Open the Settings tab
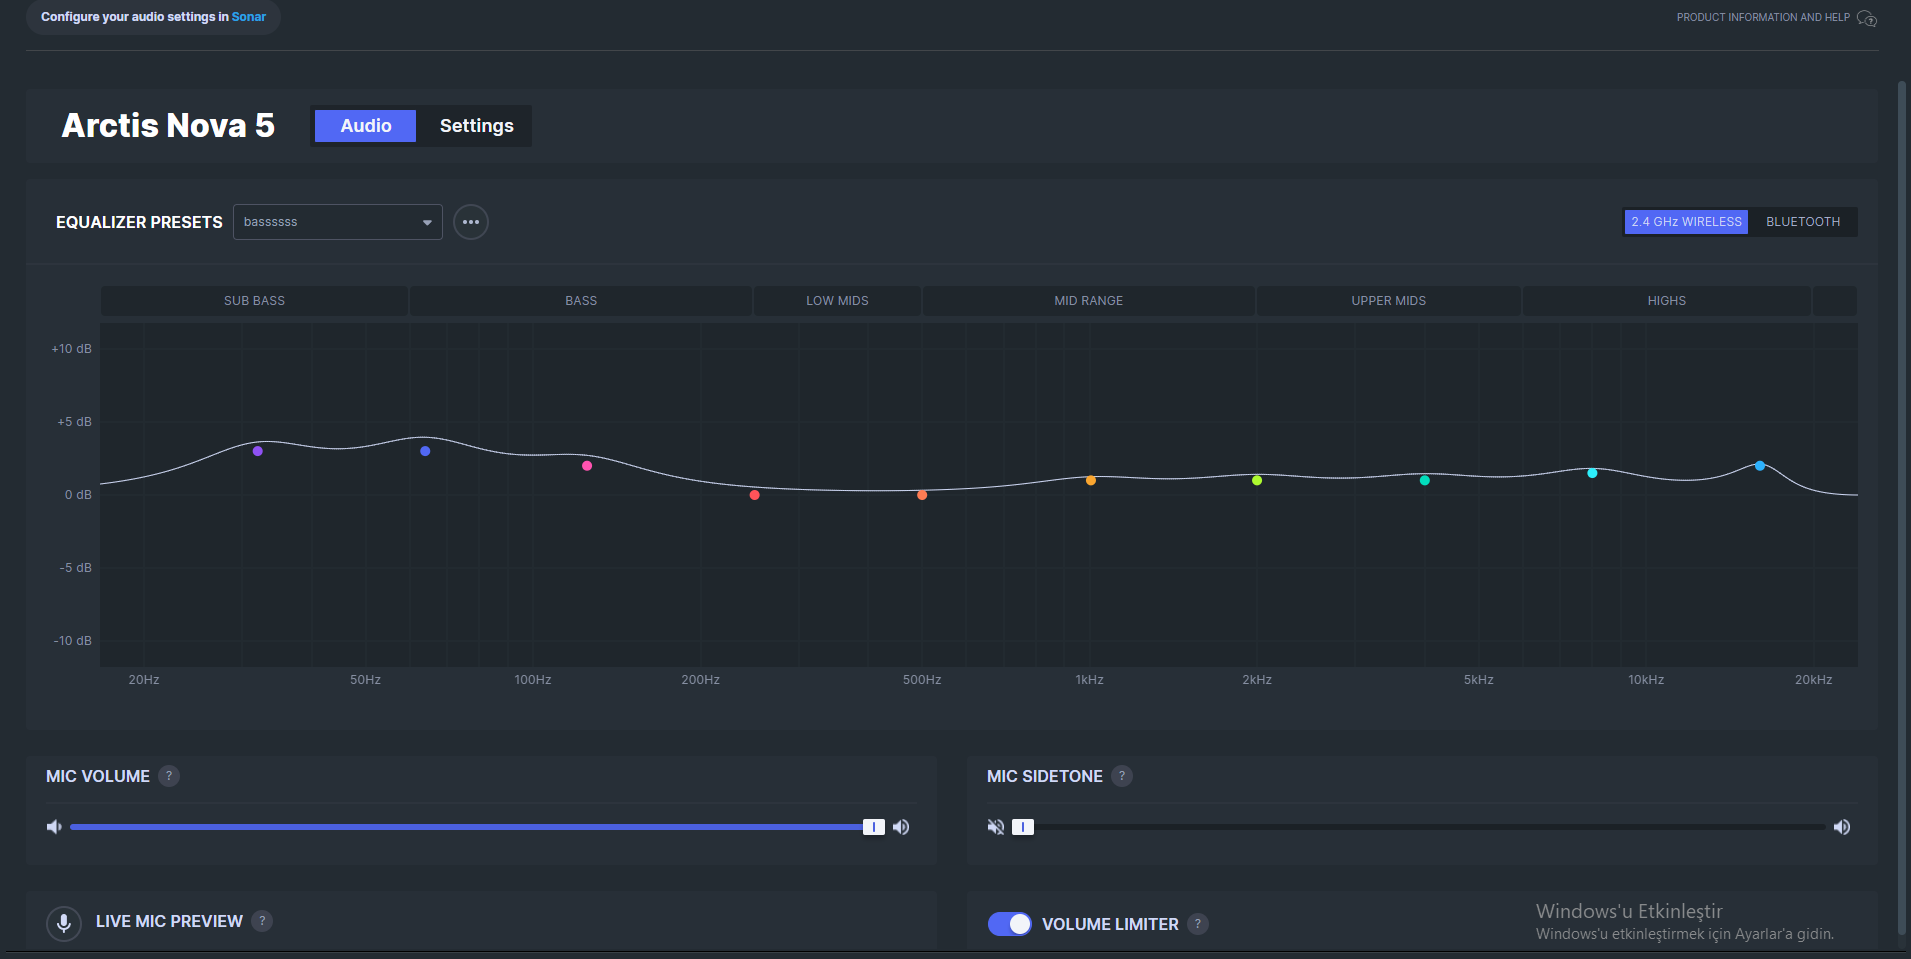The height and width of the screenshot is (959, 1911). [x=476, y=126]
